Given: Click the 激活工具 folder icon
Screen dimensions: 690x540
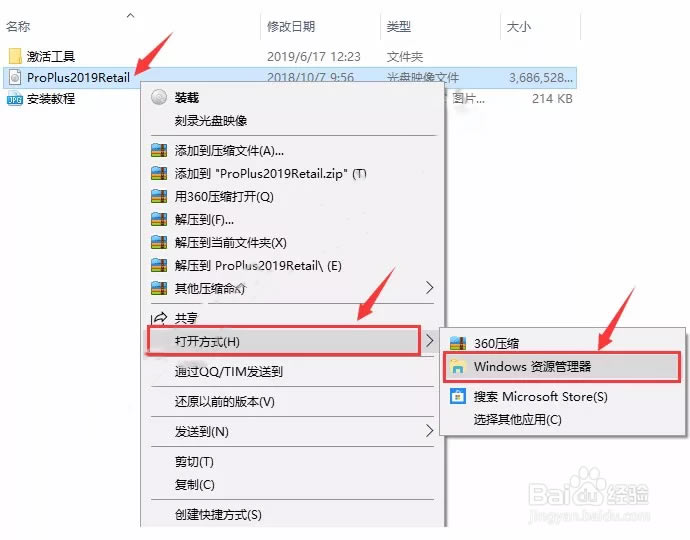Looking at the screenshot, I should (15, 56).
